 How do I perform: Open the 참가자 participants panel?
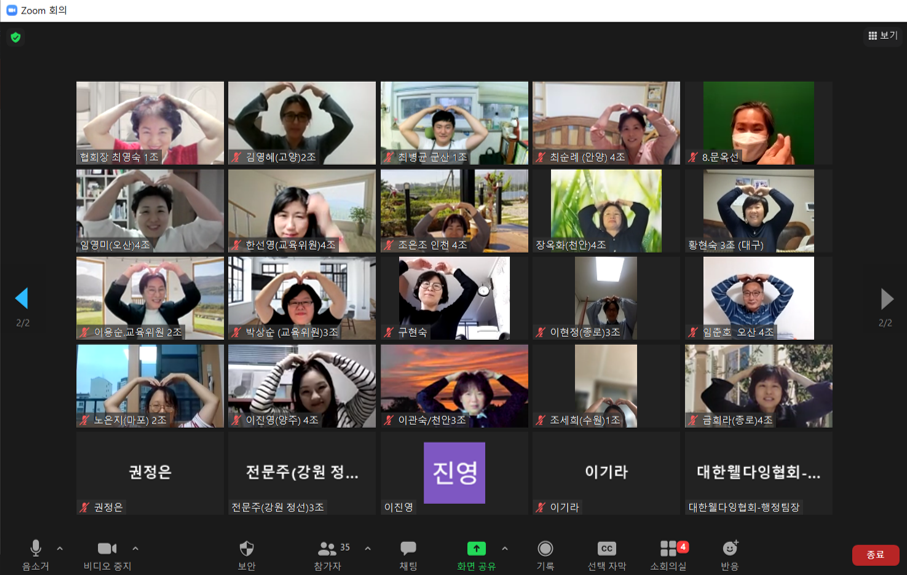[x=327, y=549]
